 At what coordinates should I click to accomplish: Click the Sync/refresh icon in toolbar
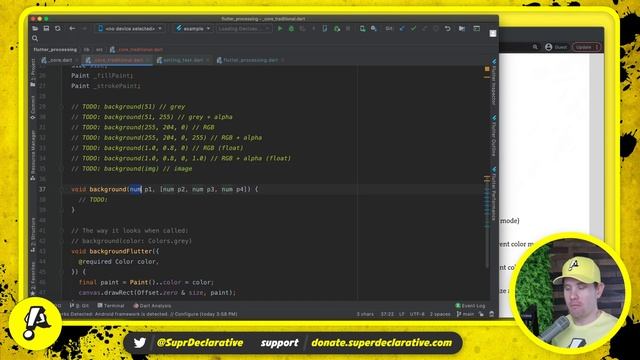(x=58, y=29)
